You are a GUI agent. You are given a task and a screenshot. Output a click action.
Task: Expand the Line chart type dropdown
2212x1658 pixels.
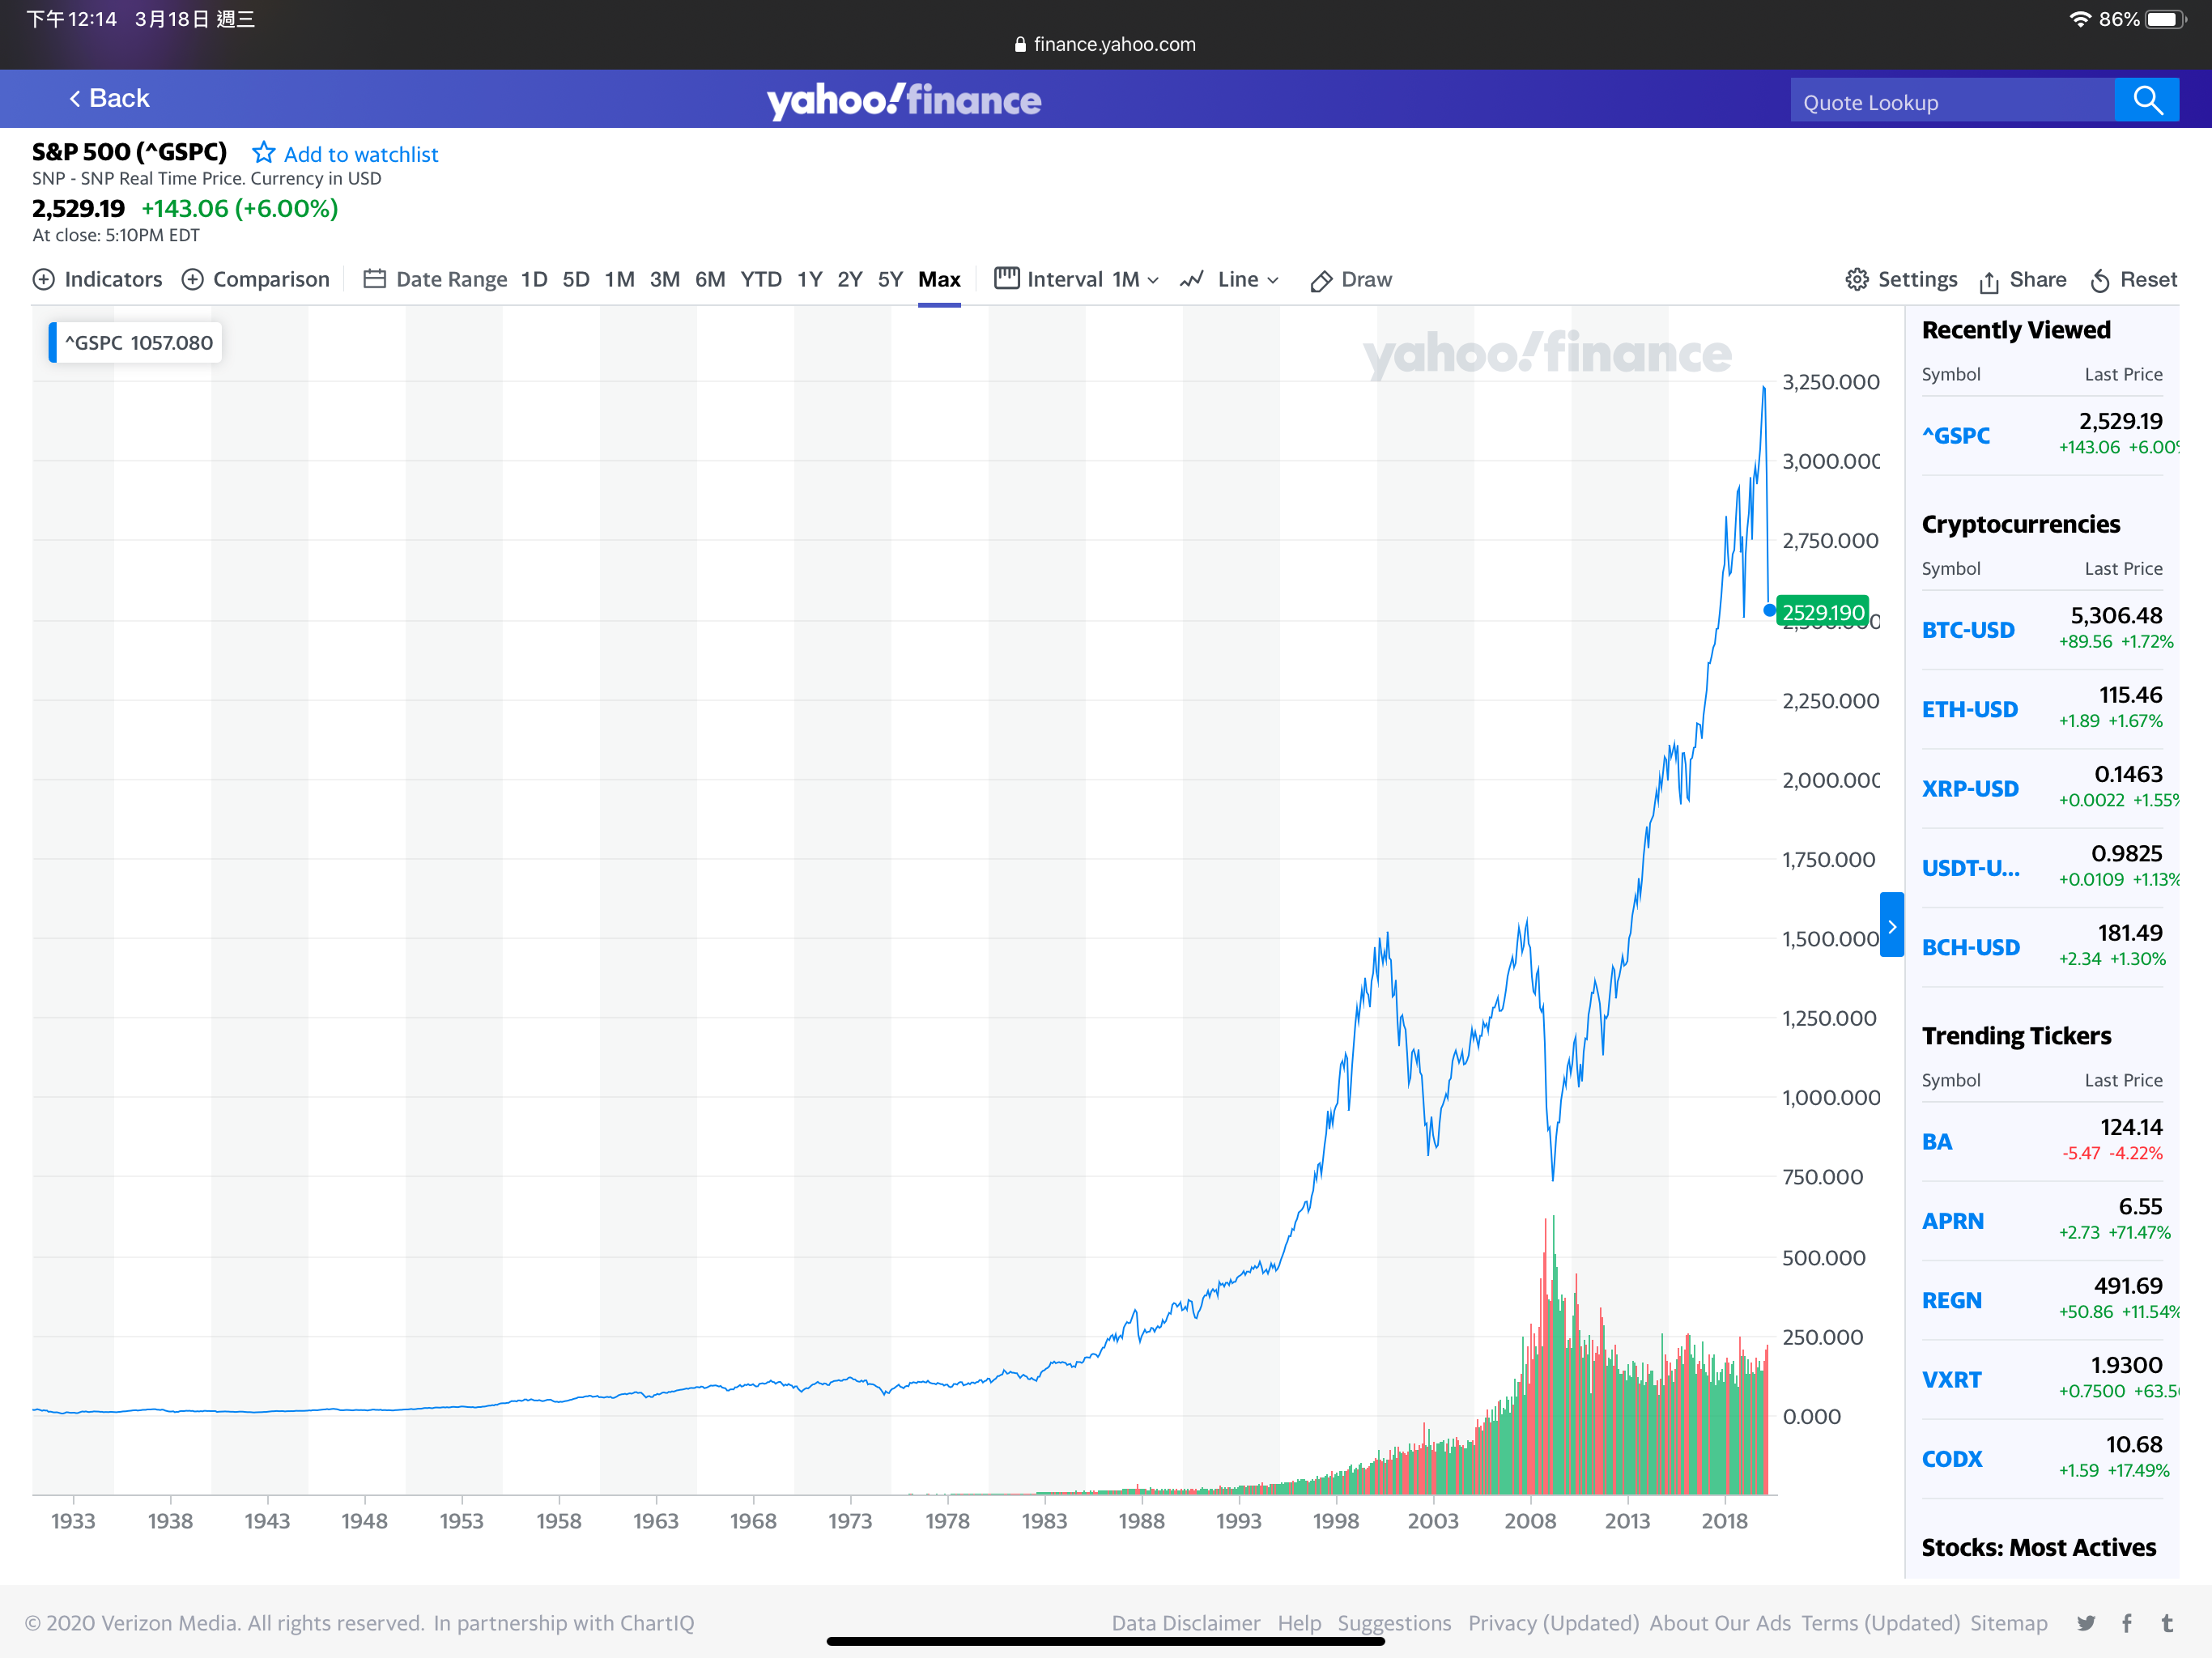tap(1248, 279)
